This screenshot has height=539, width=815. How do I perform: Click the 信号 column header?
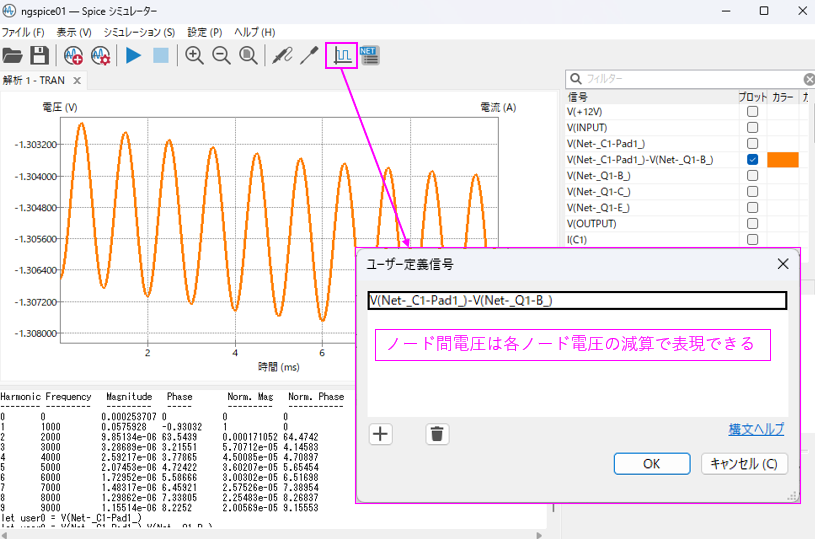[577, 97]
